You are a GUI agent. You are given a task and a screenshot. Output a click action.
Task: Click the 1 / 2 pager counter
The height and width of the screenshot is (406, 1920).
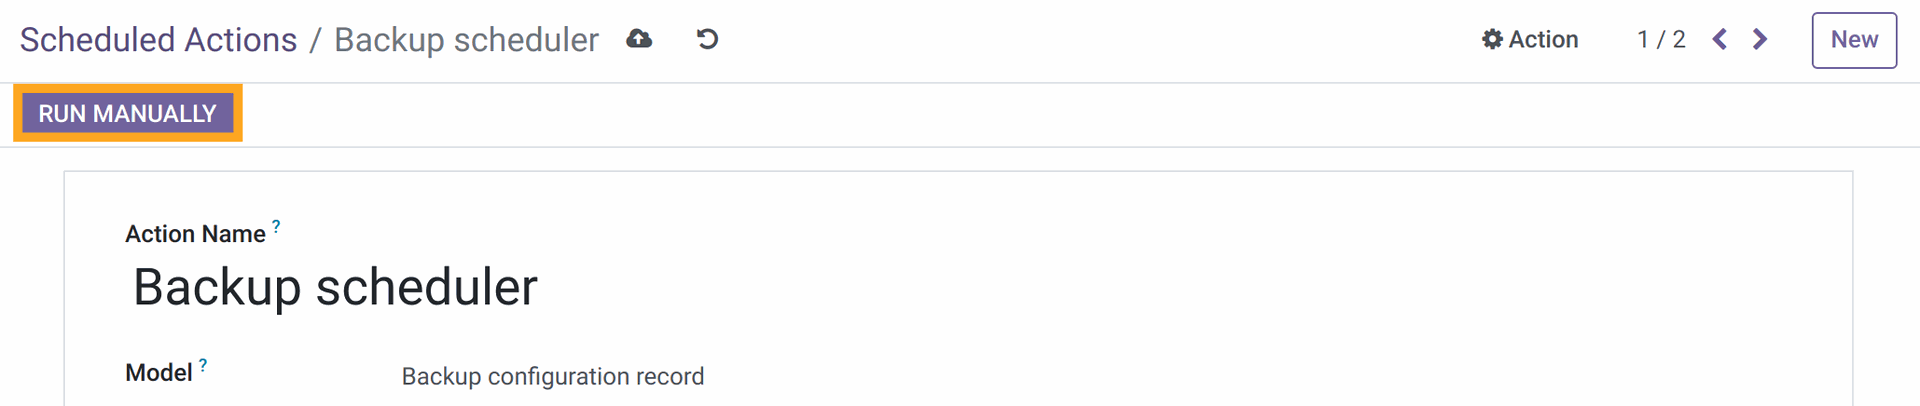pos(1661,39)
